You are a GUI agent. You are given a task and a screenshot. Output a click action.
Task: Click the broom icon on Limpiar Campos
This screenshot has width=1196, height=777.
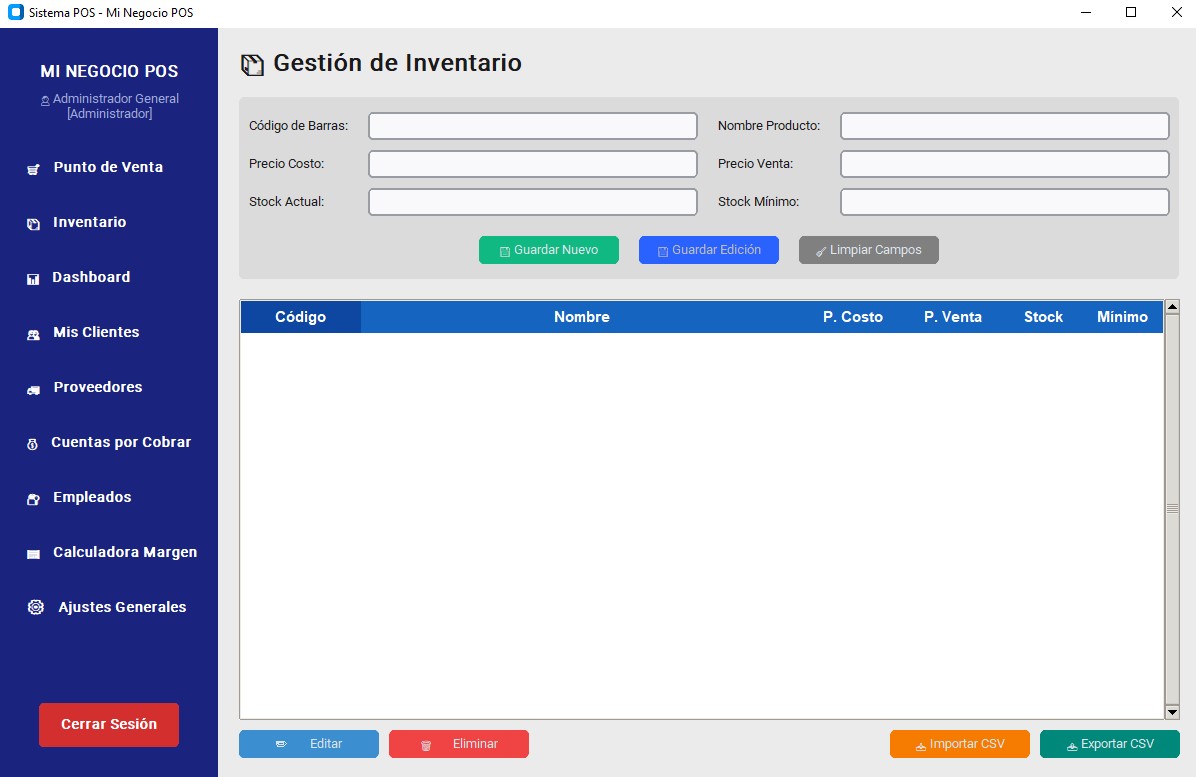pyautogui.click(x=821, y=252)
